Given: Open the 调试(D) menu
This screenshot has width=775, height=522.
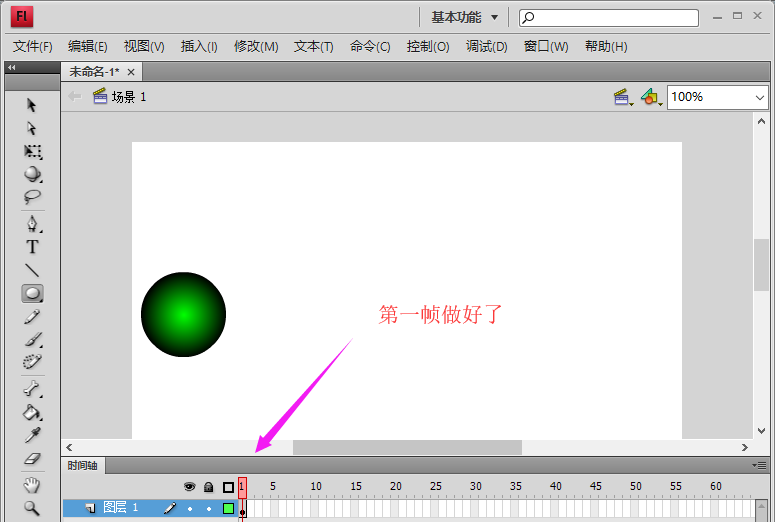Looking at the screenshot, I should click(x=486, y=46).
